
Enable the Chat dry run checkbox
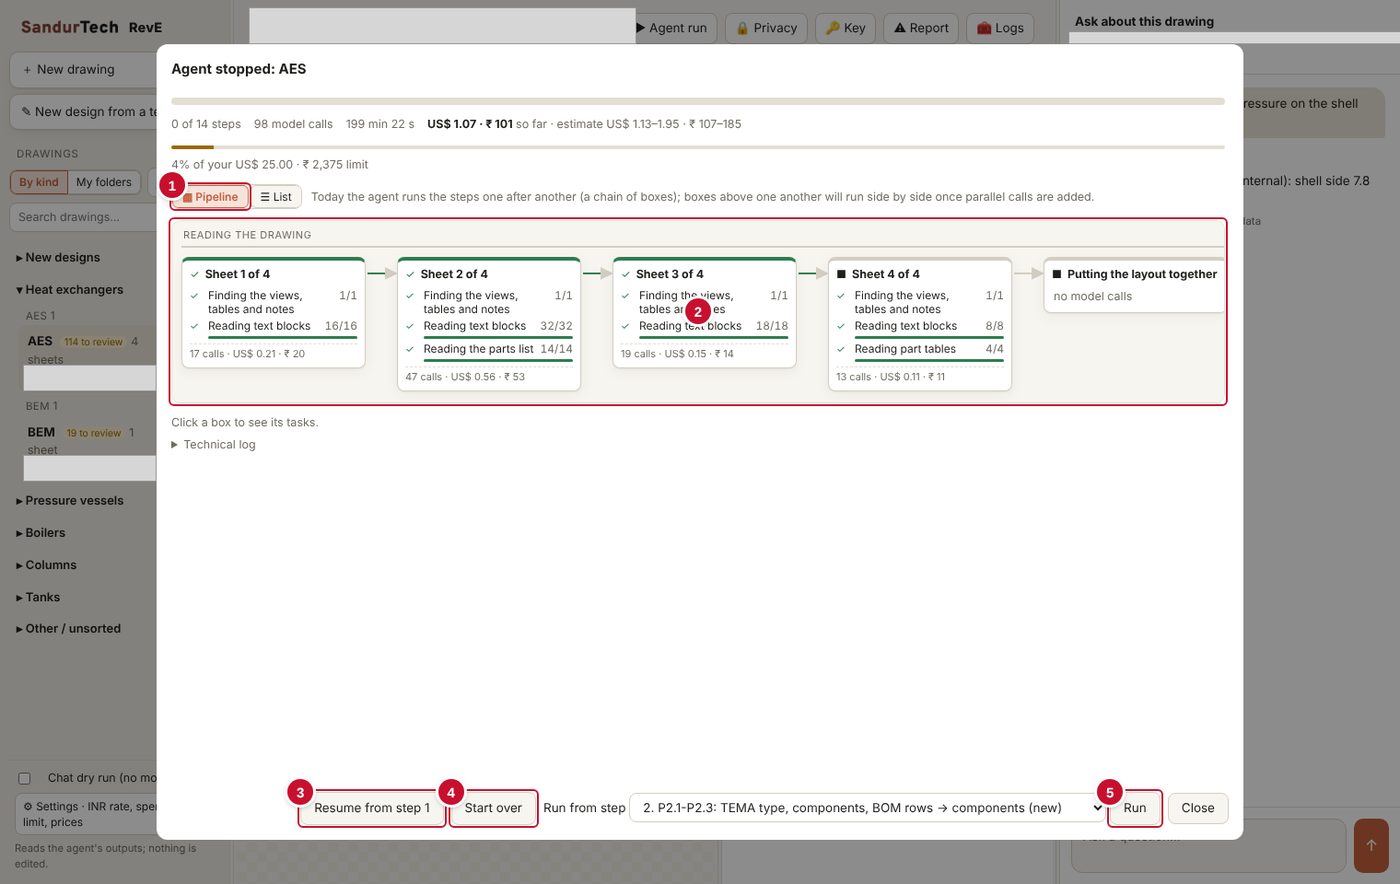(x=25, y=778)
